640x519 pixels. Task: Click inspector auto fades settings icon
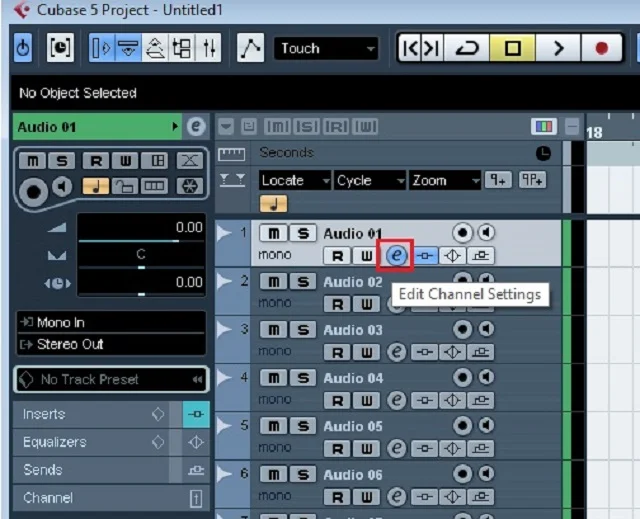[189, 161]
